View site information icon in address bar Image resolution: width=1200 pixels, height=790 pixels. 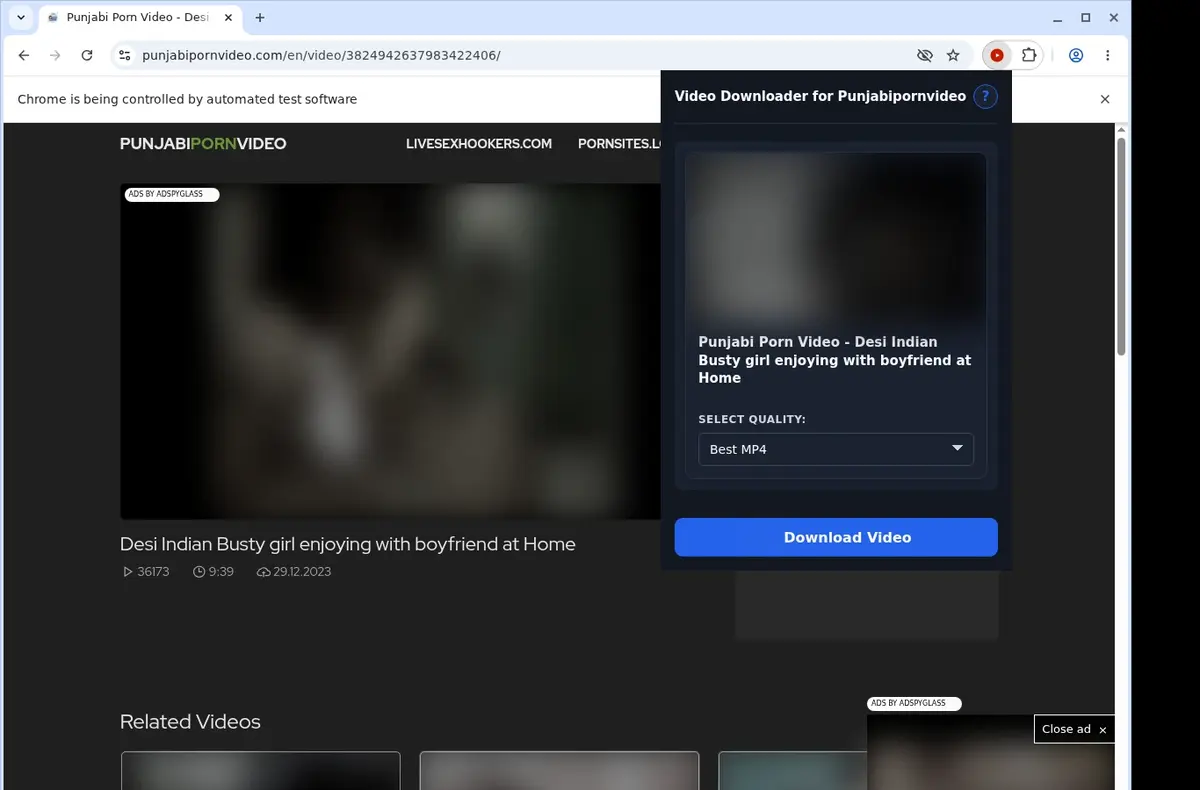pos(124,56)
